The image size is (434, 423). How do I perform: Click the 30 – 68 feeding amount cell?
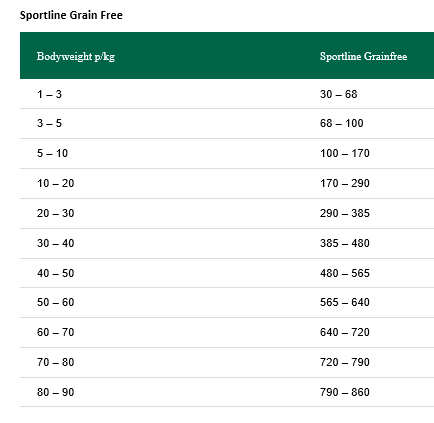[x=339, y=94]
